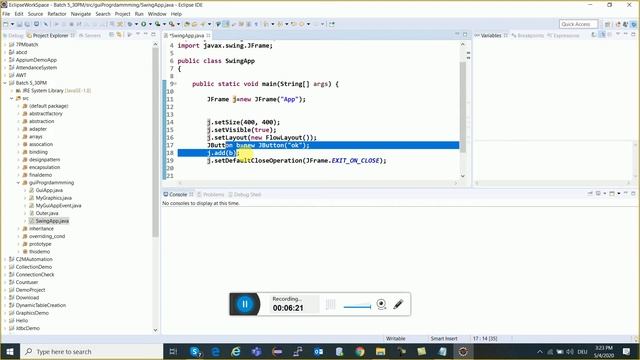
Task: Pause the screen recording
Action: point(245,304)
